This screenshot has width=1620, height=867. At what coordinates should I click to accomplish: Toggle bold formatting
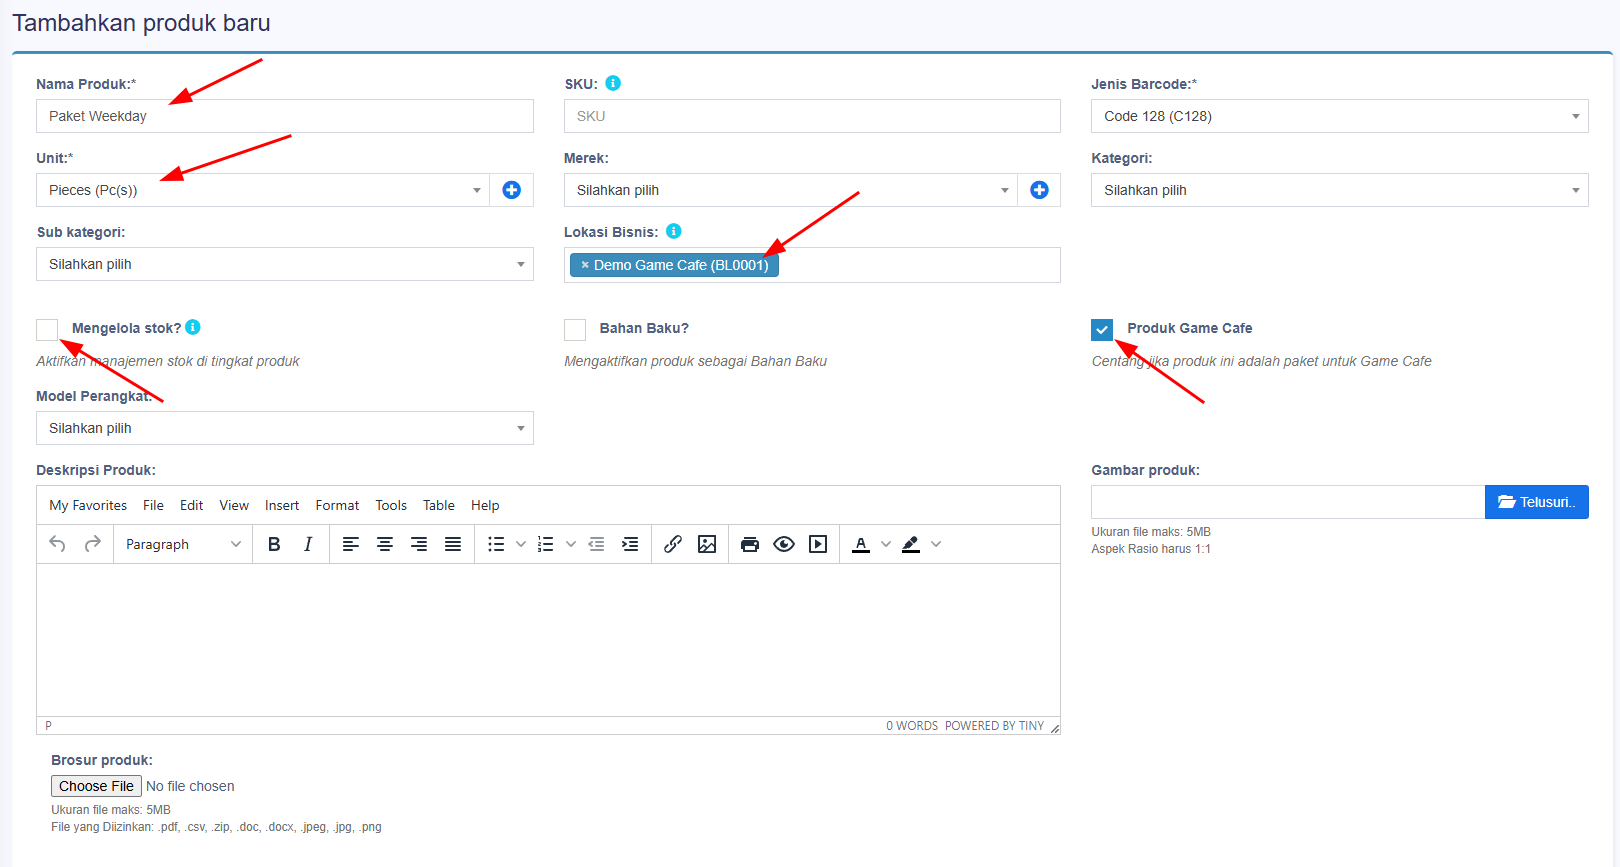click(x=274, y=544)
